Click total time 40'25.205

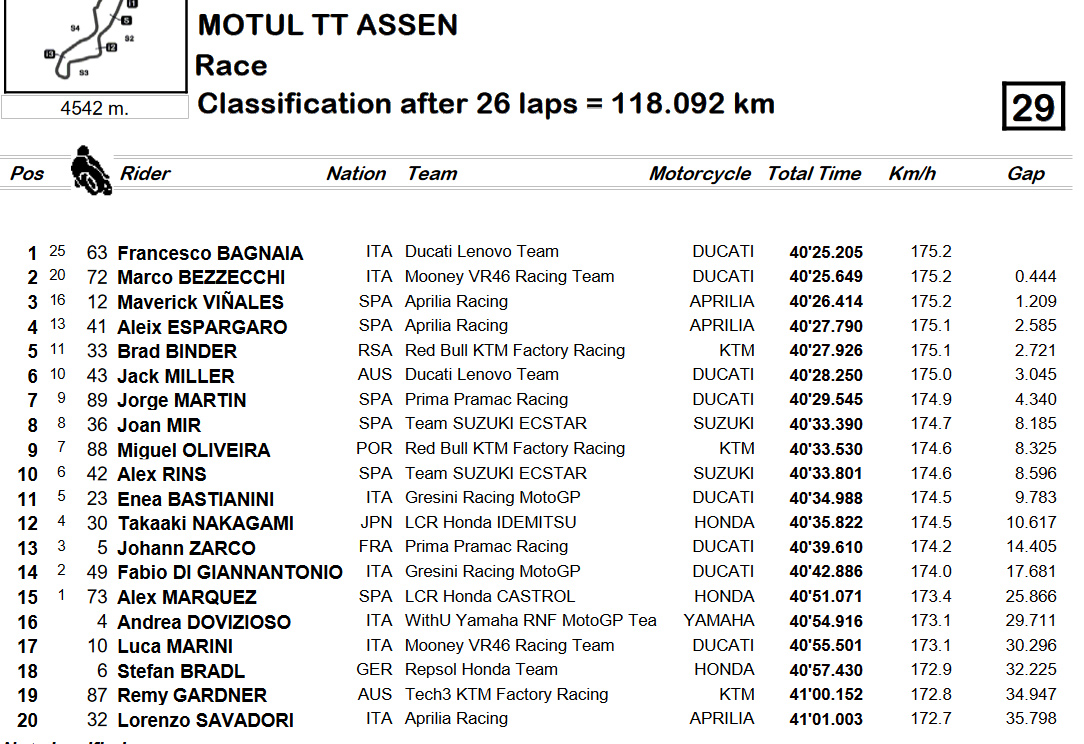tap(826, 252)
